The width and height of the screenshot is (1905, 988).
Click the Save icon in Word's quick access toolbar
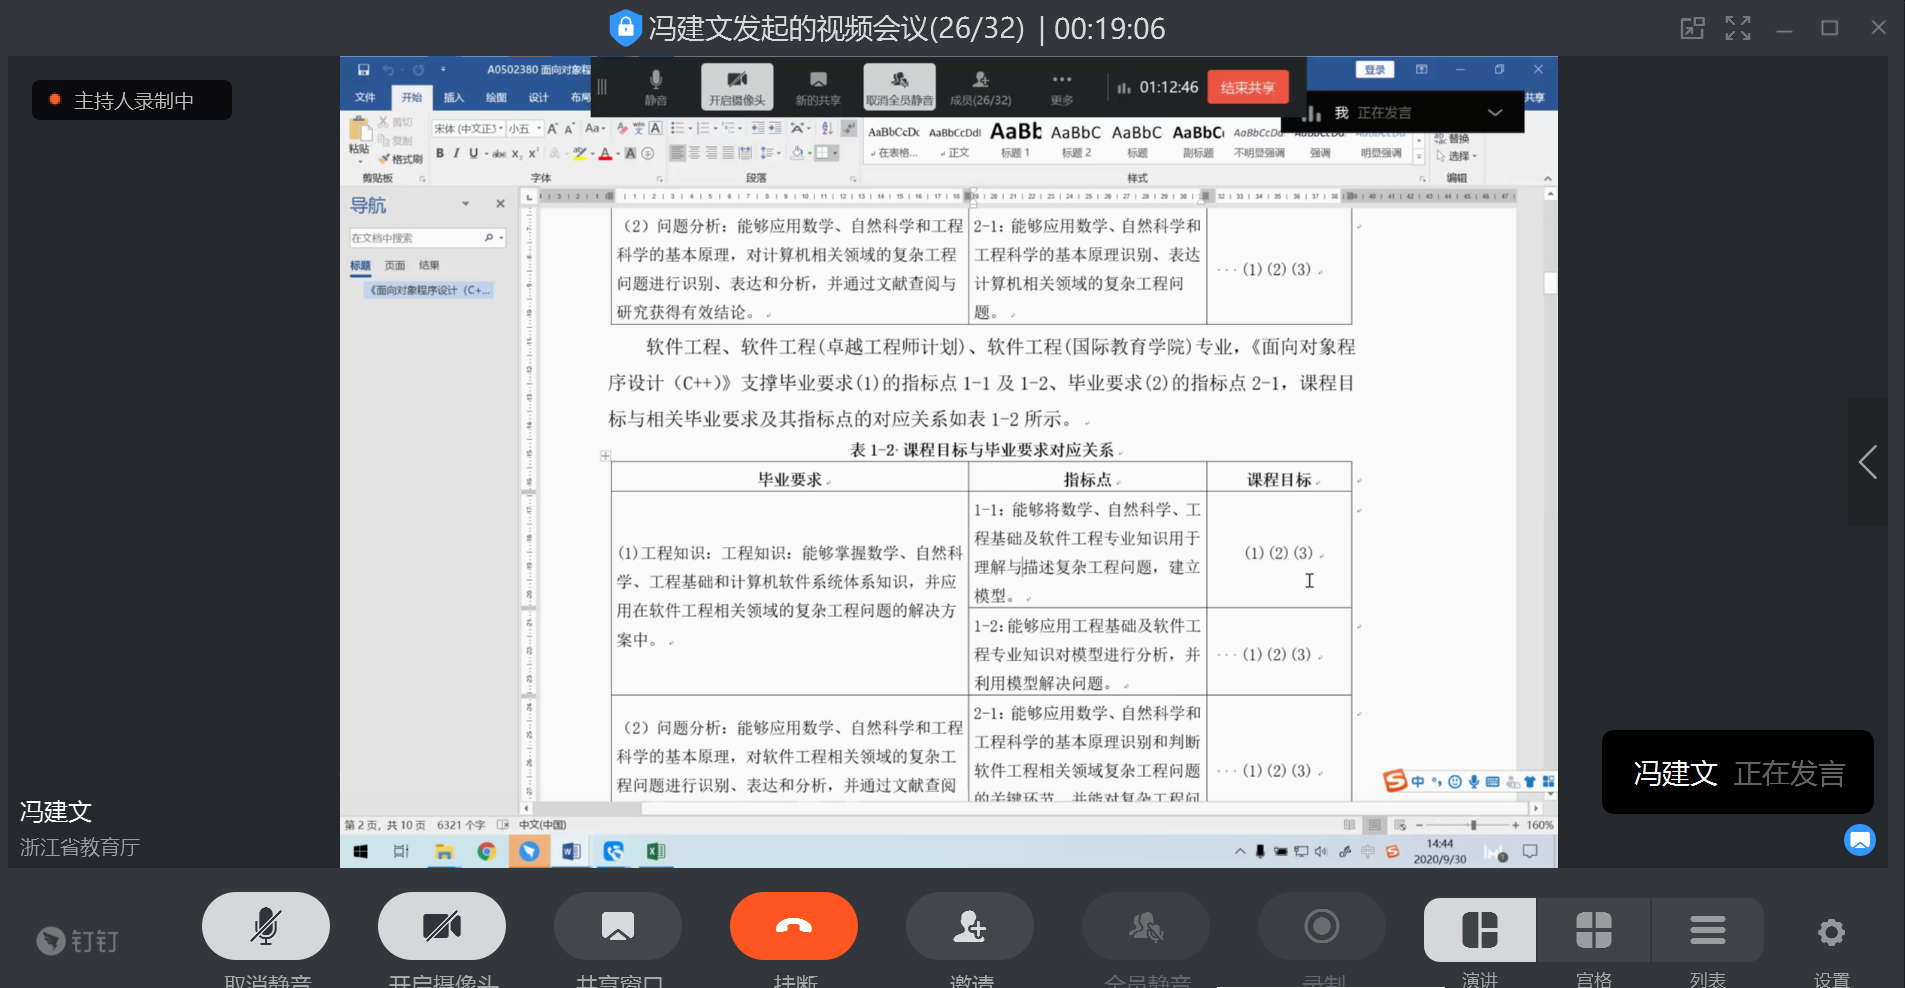click(363, 70)
